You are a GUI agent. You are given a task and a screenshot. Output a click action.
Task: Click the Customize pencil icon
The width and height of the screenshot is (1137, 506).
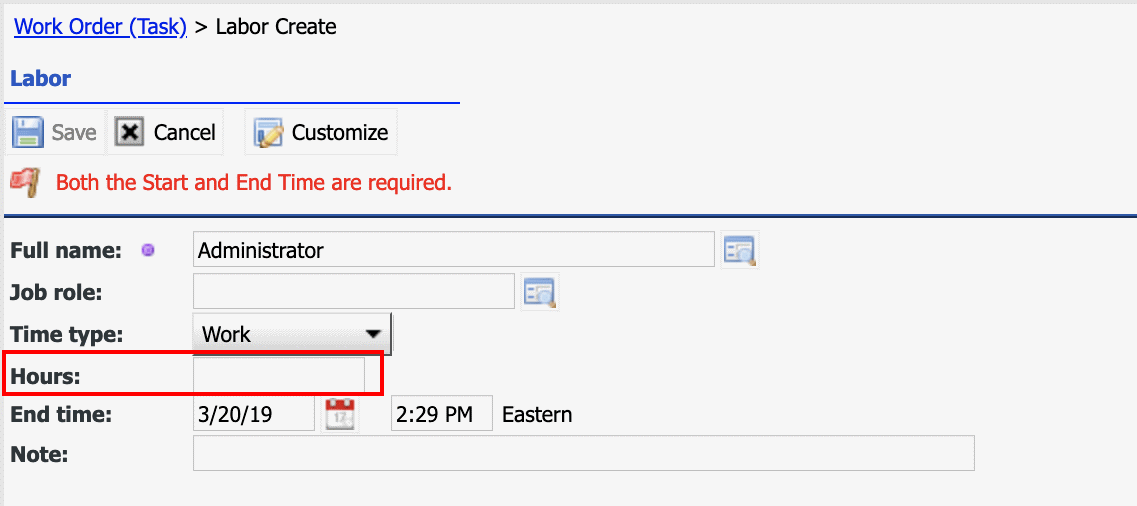click(268, 133)
